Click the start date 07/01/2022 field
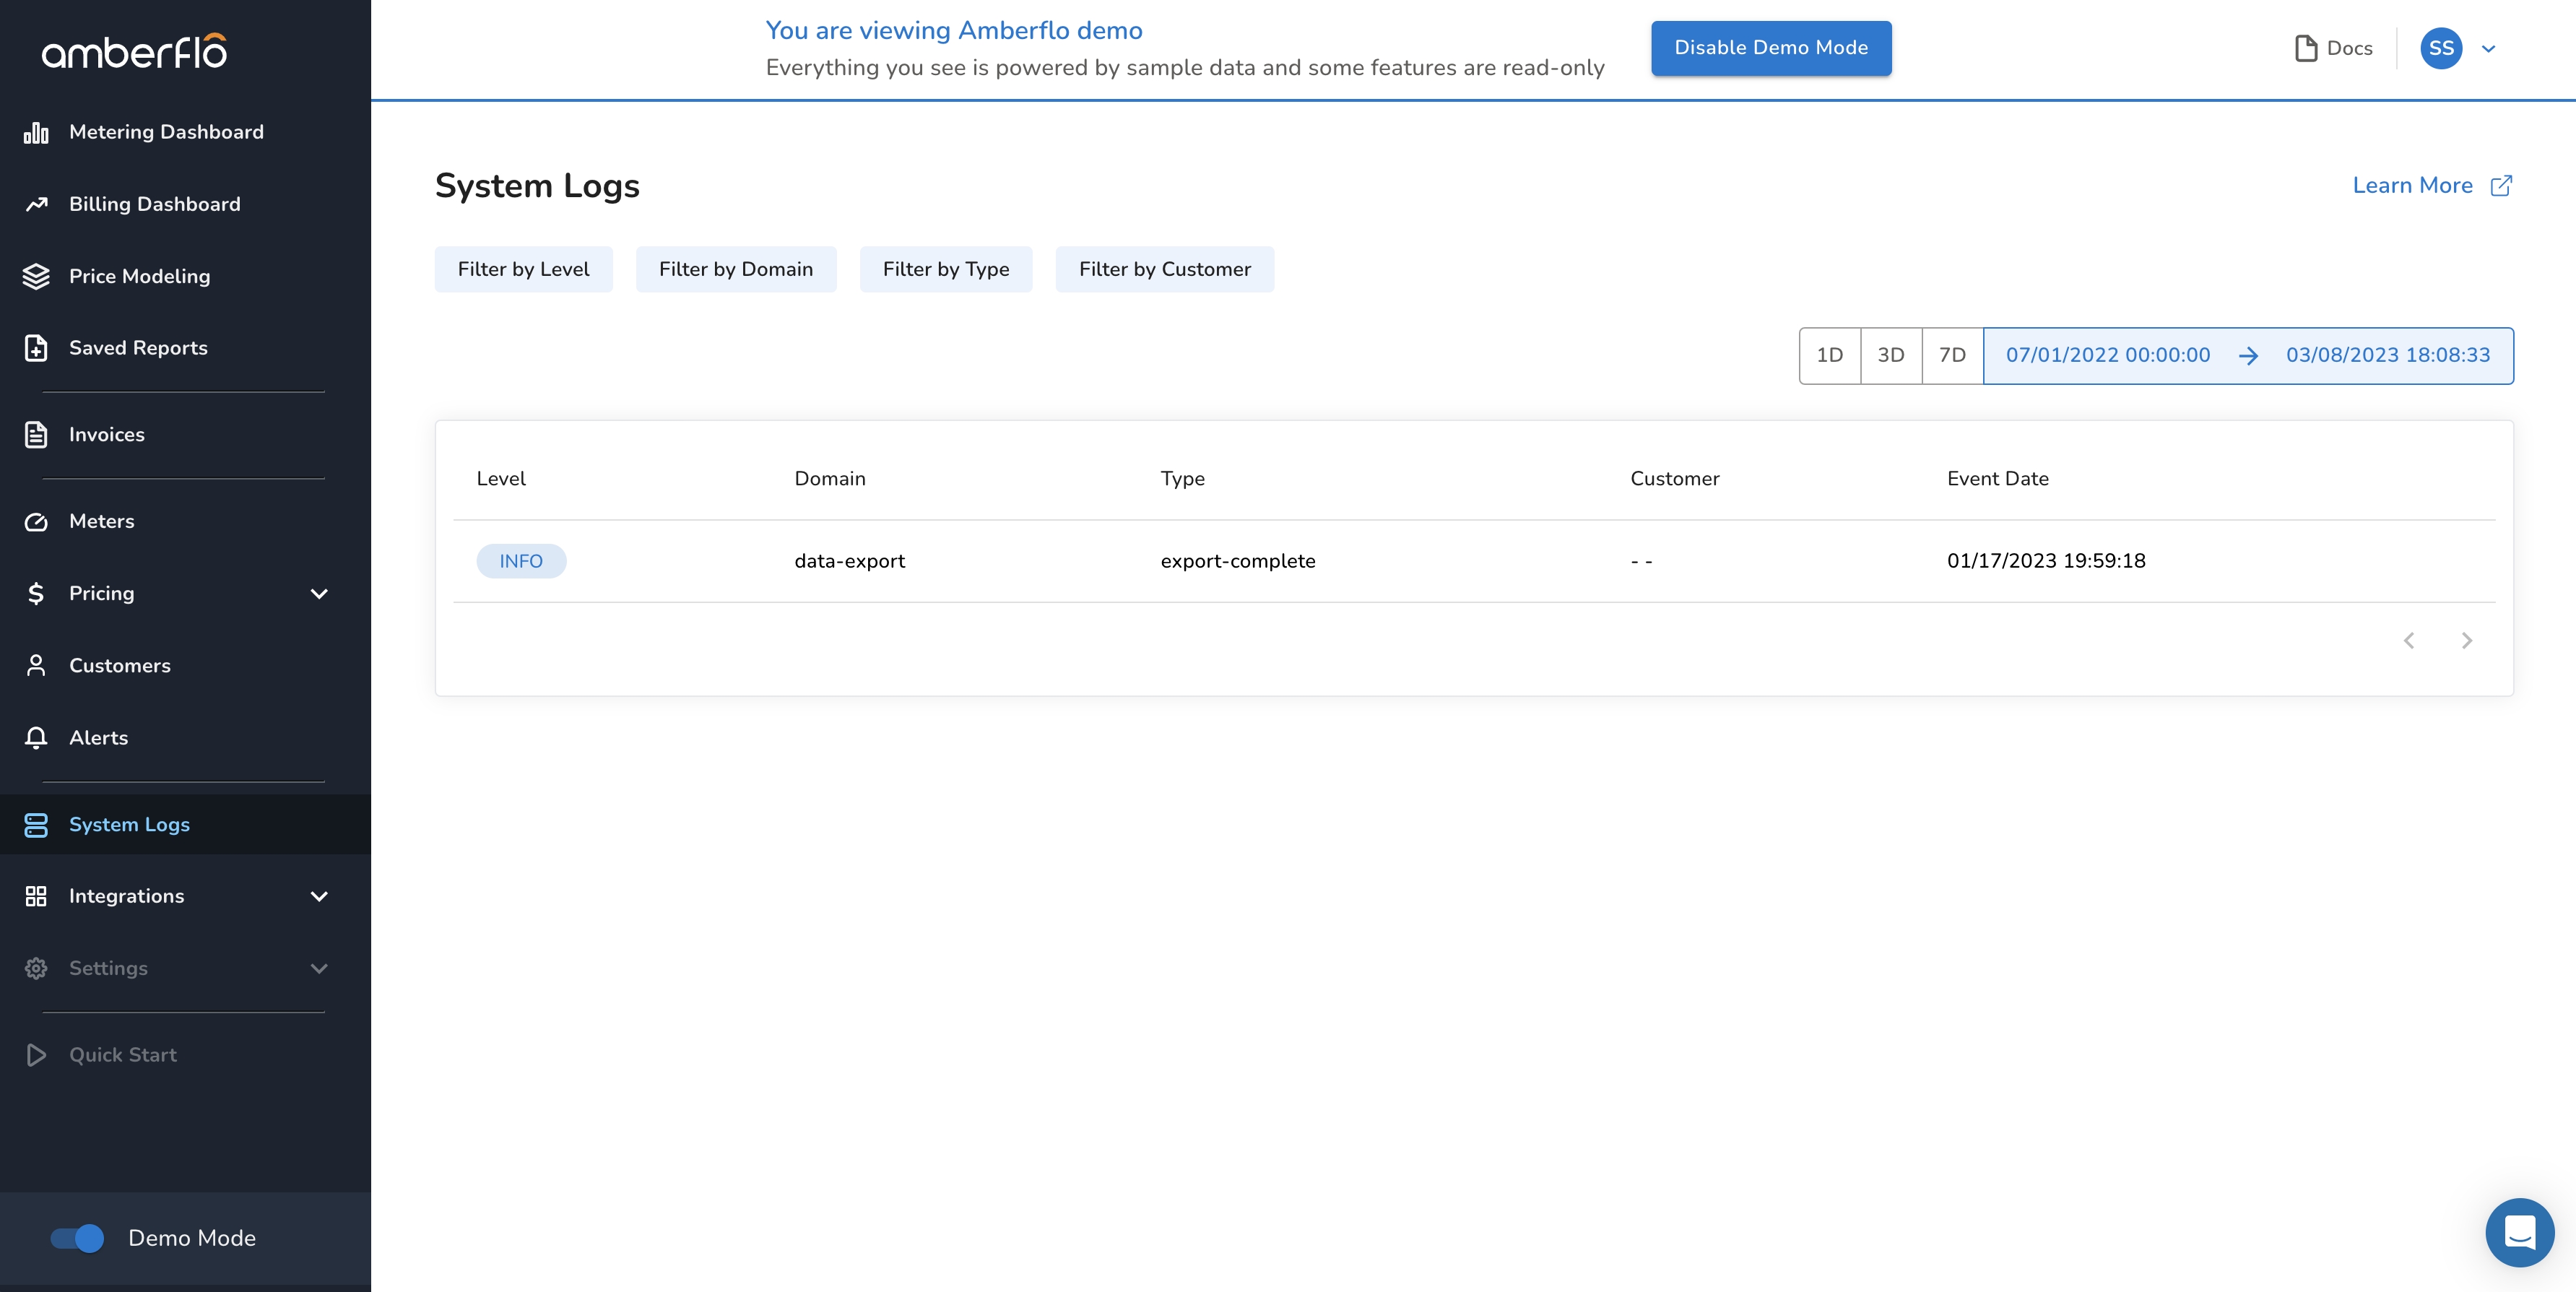2576x1292 pixels. 2107,355
